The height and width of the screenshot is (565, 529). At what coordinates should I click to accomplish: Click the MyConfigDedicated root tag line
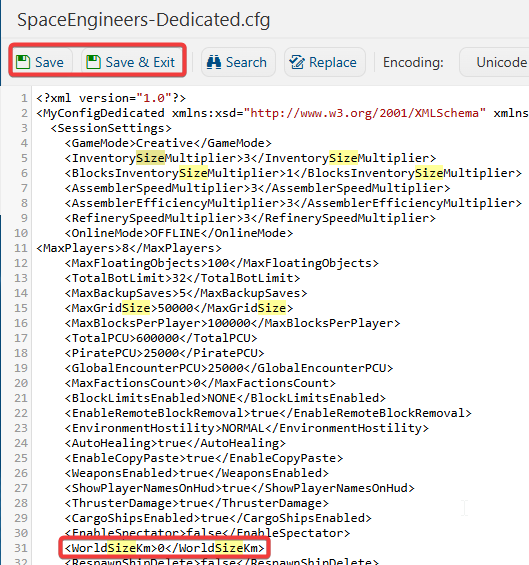282,113
